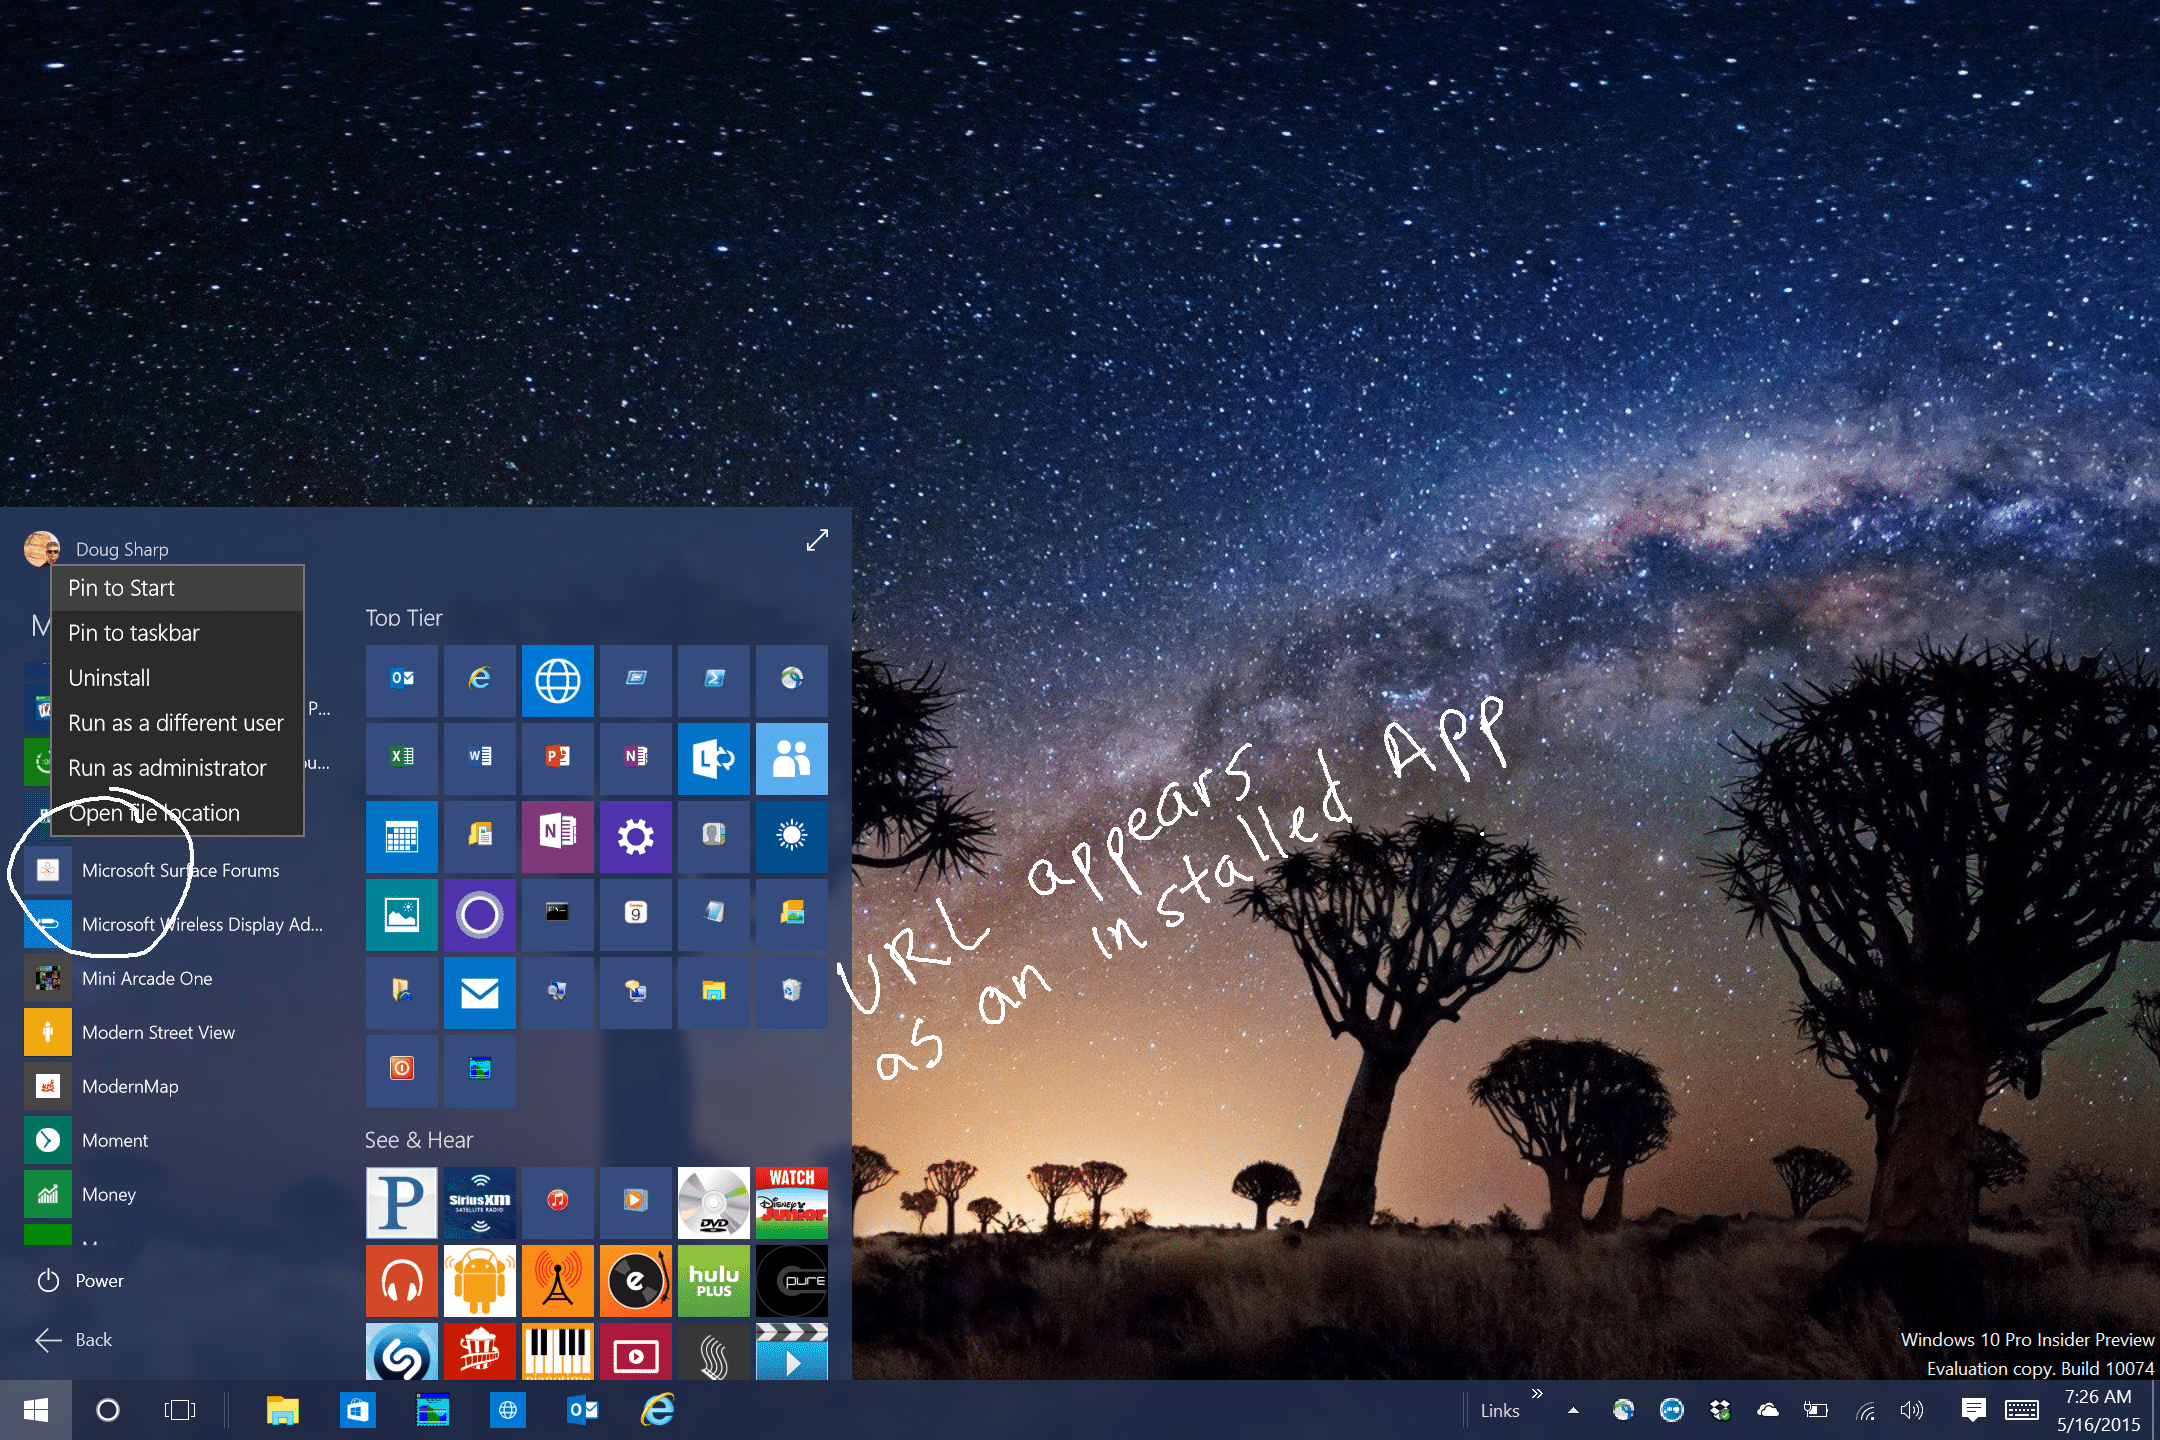Open the large purple OneNote tile

coord(557,836)
